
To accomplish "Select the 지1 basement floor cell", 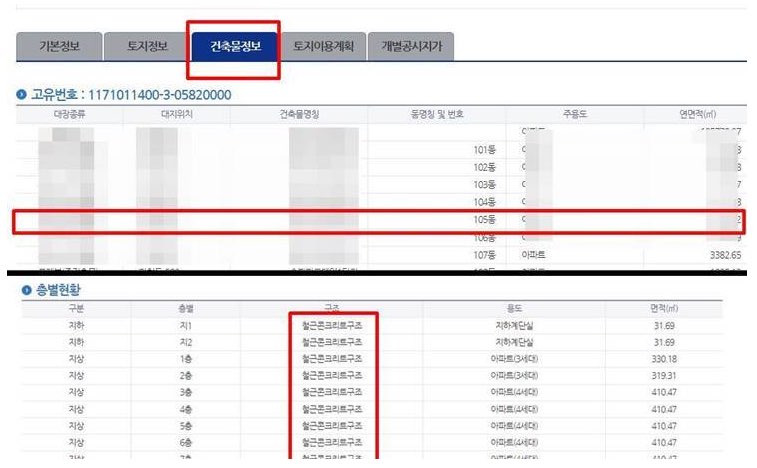I will pos(186,326).
